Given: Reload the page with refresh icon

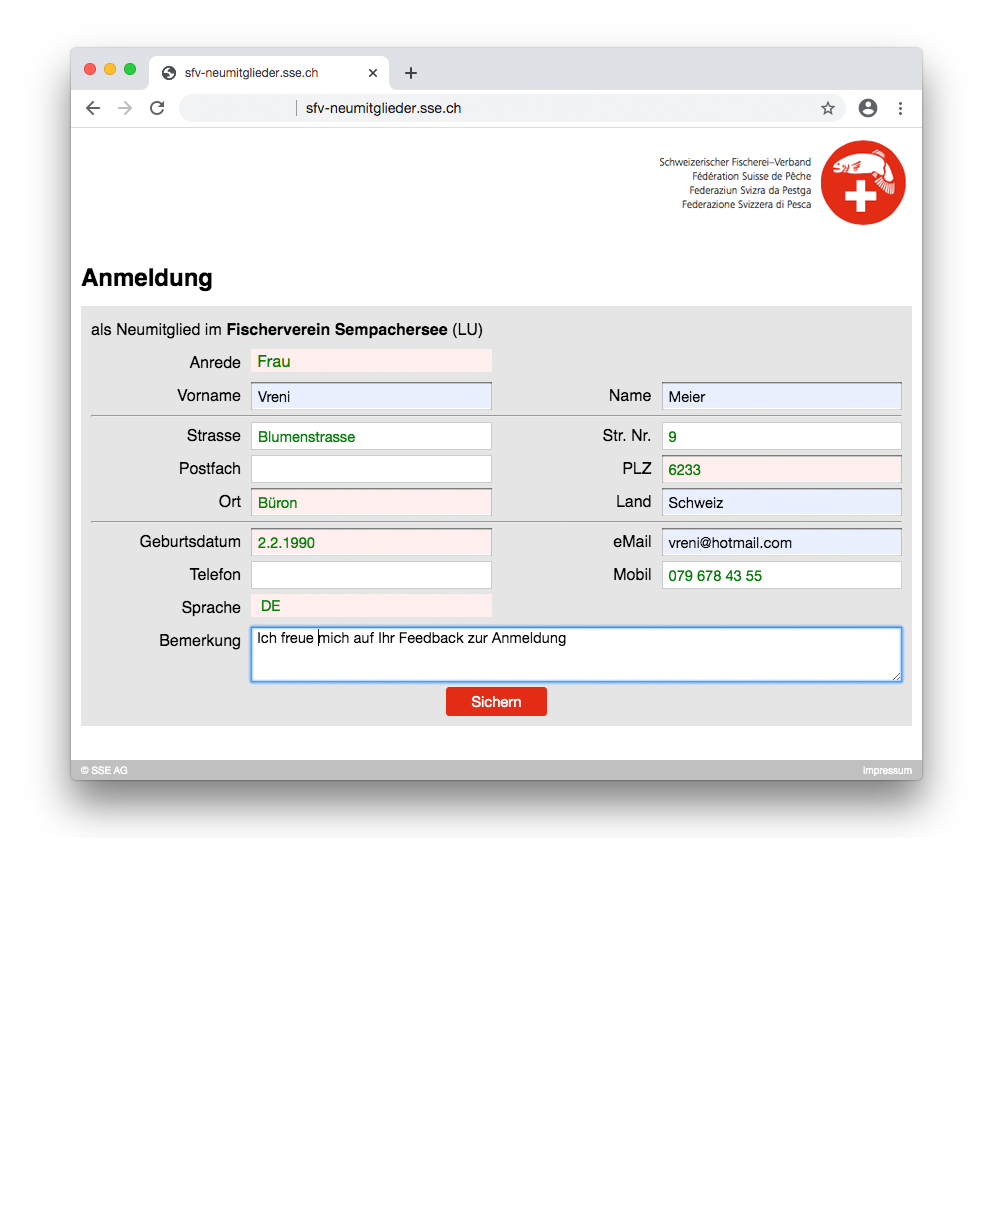Looking at the screenshot, I should (157, 108).
